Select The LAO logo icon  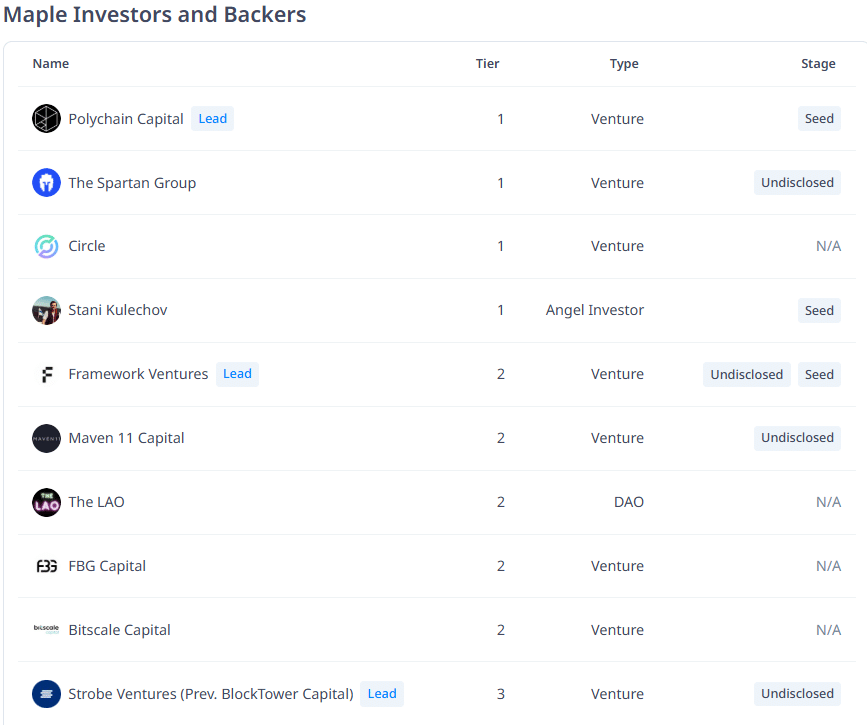coord(46,502)
